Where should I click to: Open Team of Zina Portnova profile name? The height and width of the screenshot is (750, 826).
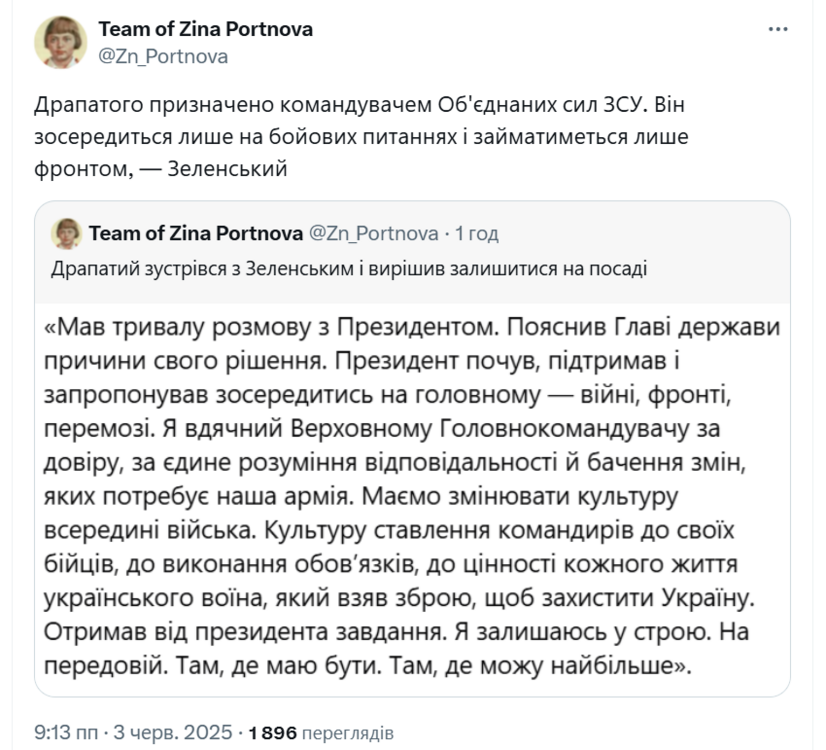(x=205, y=29)
